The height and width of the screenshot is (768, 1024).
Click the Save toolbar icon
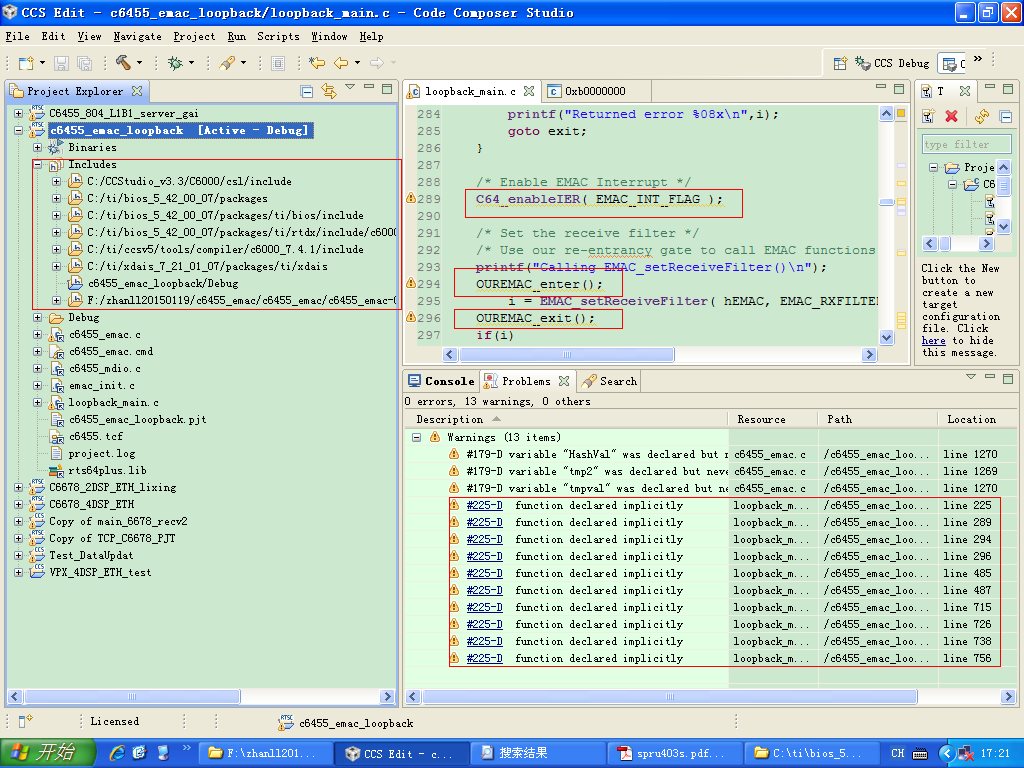(x=61, y=63)
